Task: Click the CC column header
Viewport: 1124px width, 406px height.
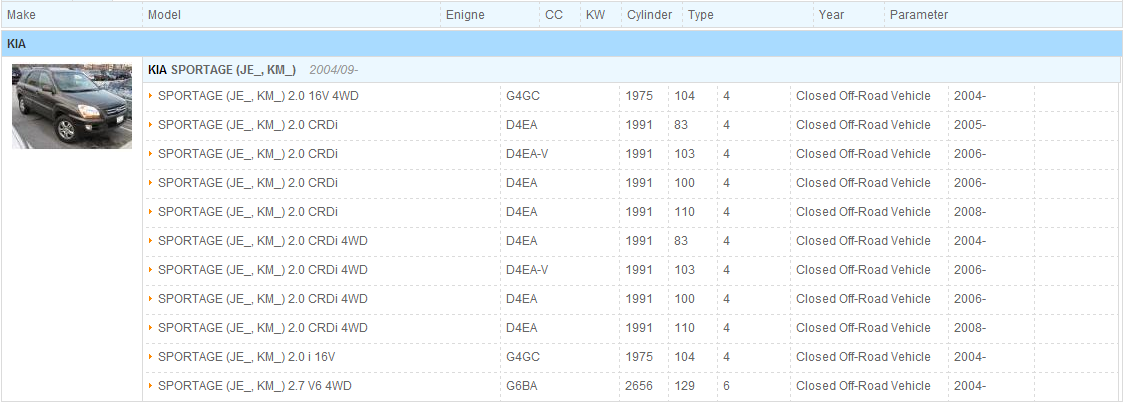Action: pyautogui.click(x=554, y=15)
